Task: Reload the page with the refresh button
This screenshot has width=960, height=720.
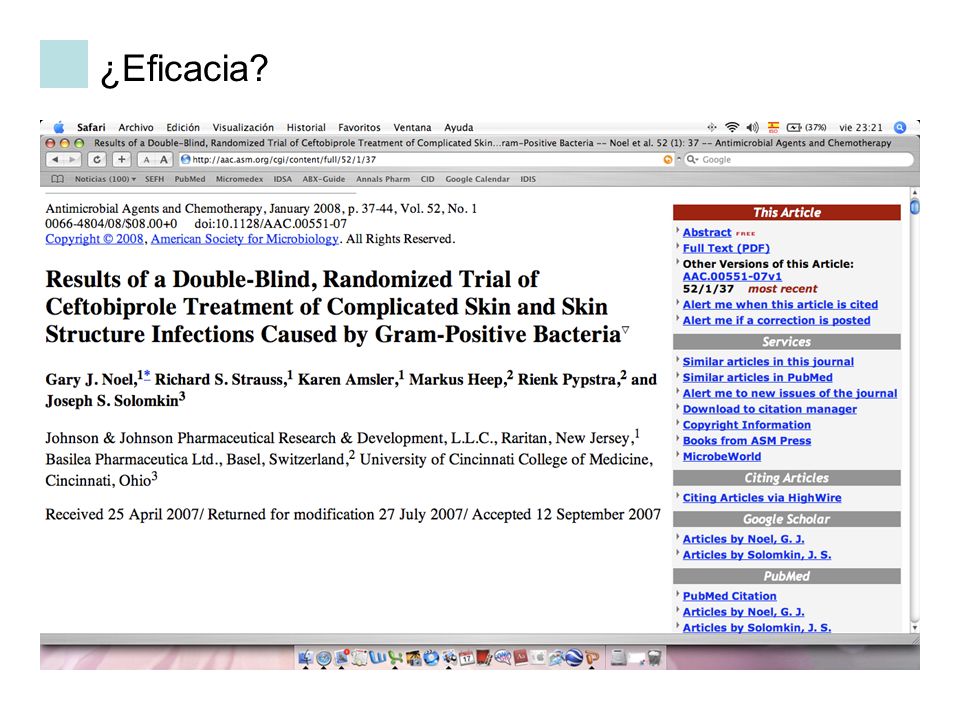Action: coord(97,160)
